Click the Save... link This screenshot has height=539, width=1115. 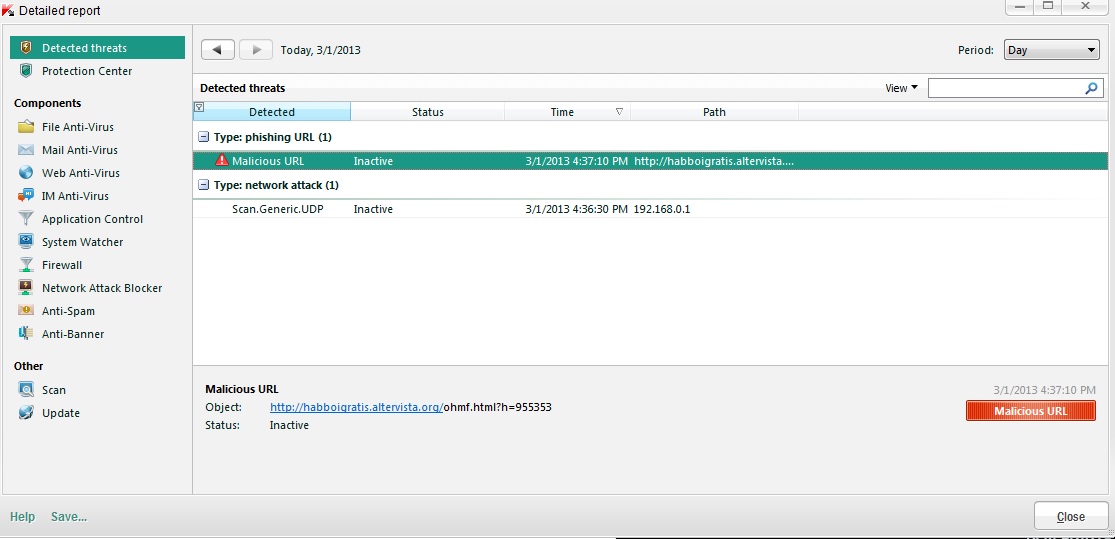pos(69,517)
